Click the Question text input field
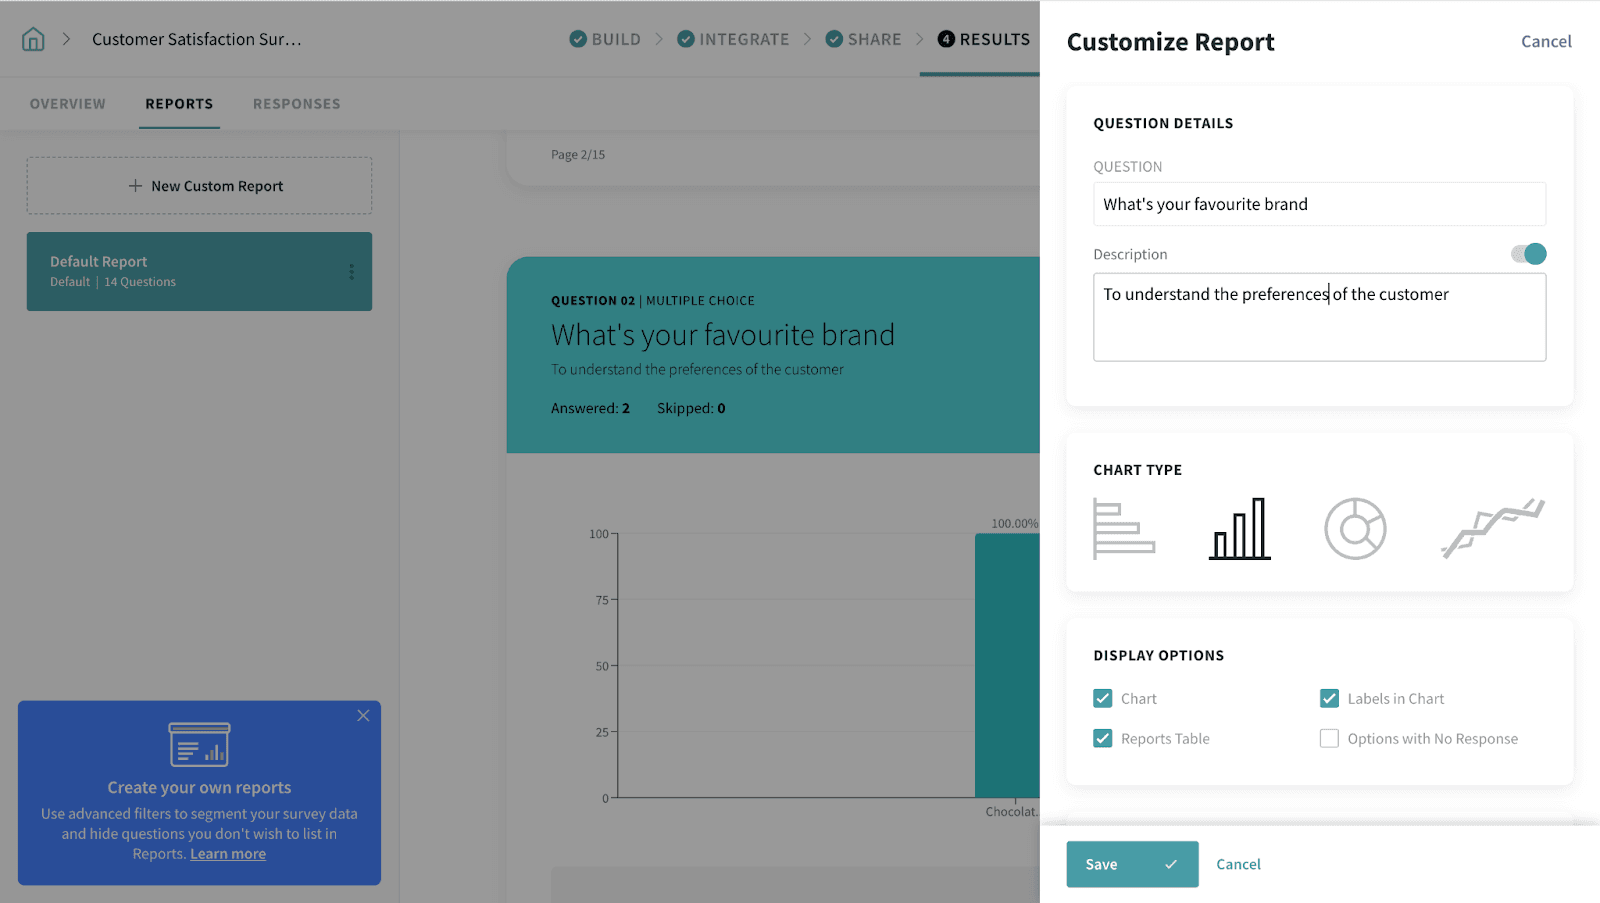 pos(1319,204)
